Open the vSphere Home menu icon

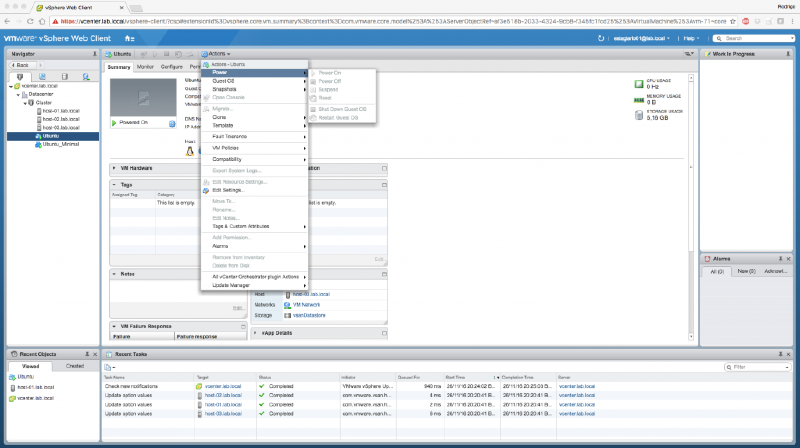129,38
